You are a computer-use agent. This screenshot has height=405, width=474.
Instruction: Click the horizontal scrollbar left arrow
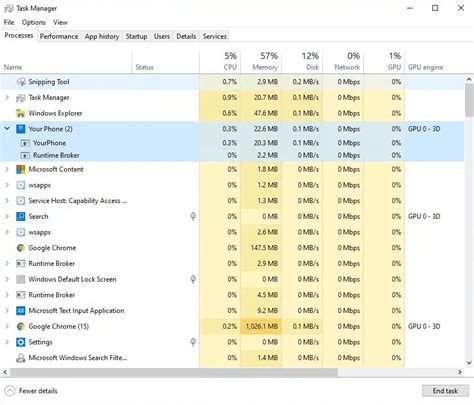pyautogui.click(x=5, y=372)
